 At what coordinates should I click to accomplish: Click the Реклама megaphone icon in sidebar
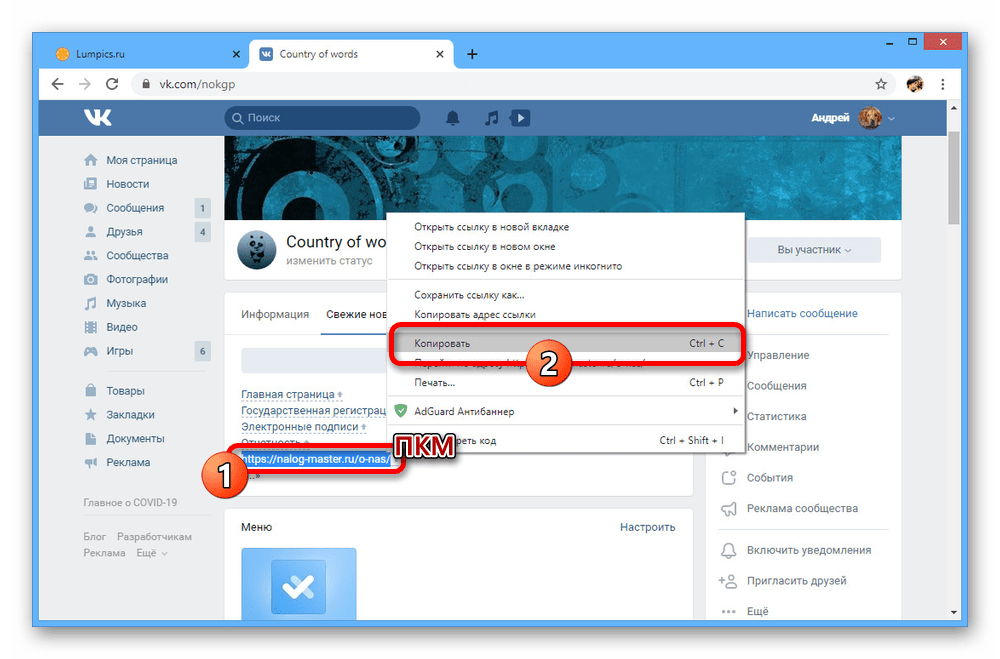pyautogui.click(x=91, y=463)
